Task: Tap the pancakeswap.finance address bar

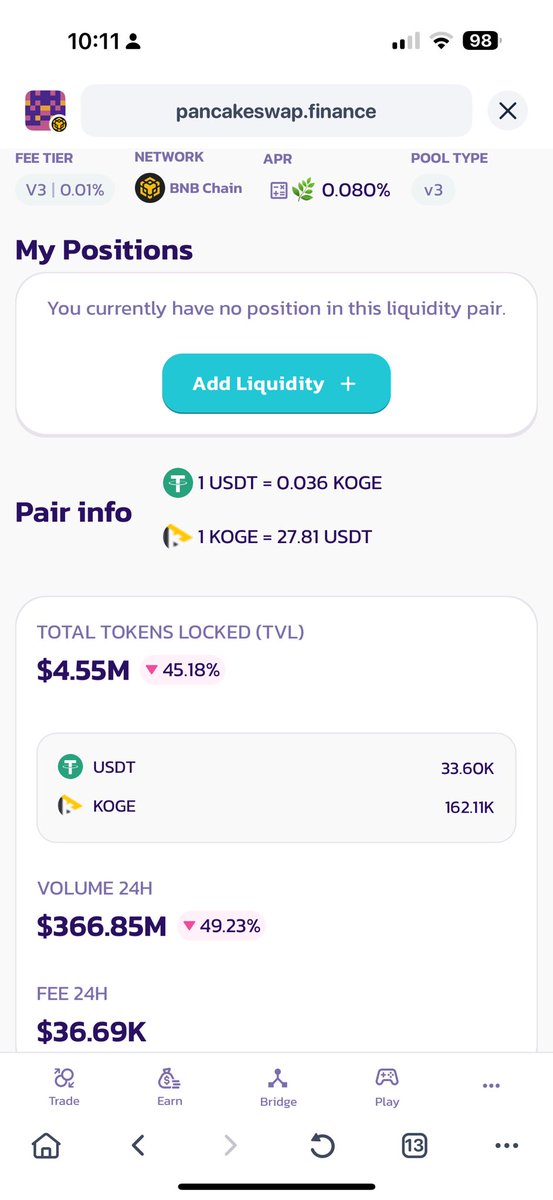Action: click(276, 111)
